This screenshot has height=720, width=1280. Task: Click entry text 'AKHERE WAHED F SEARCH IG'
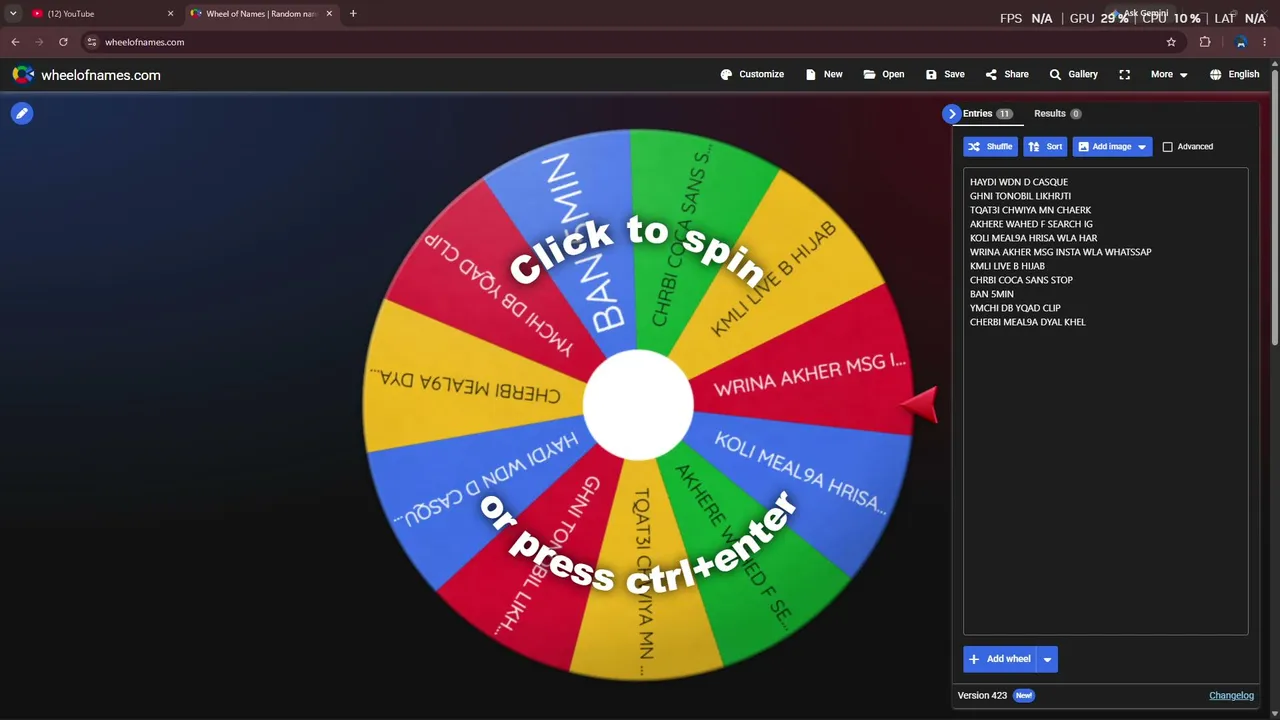pyautogui.click(x=1031, y=224)
